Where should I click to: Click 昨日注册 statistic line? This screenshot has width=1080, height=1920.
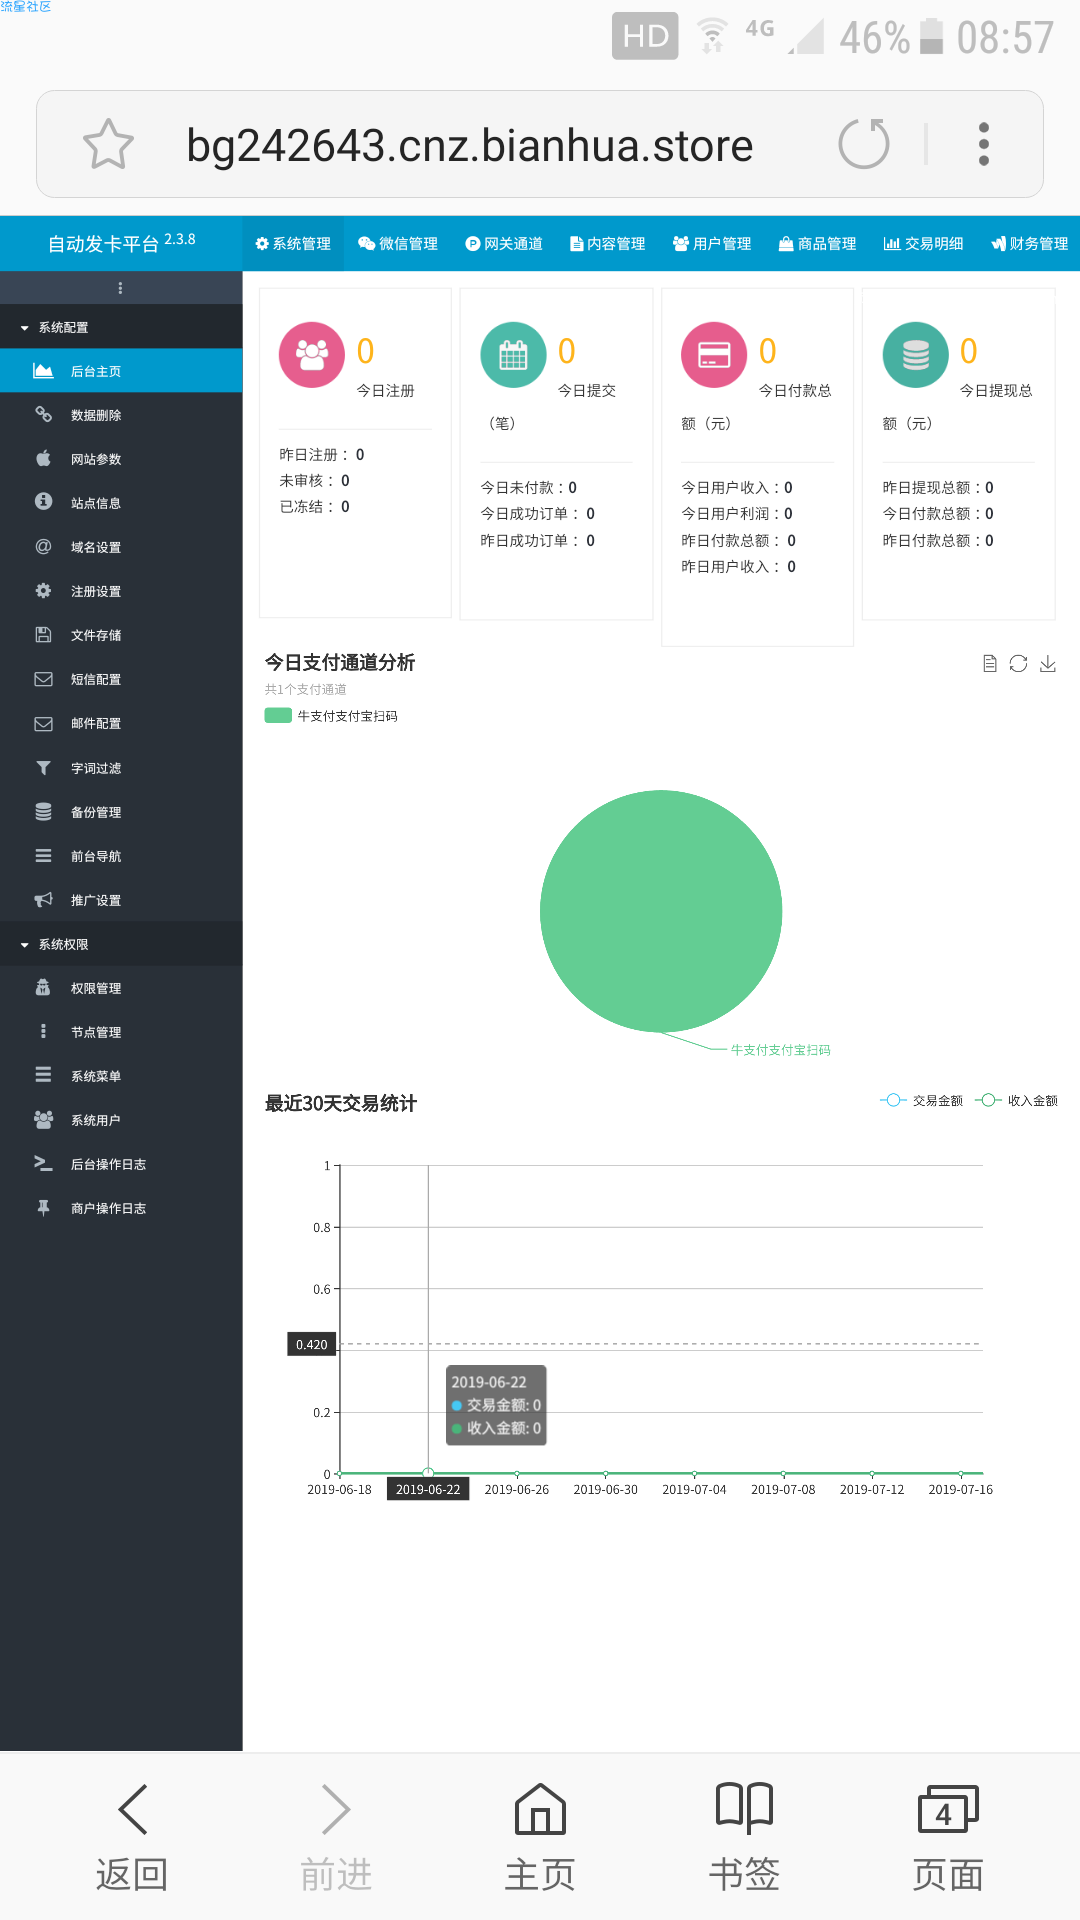pos(322,454)
